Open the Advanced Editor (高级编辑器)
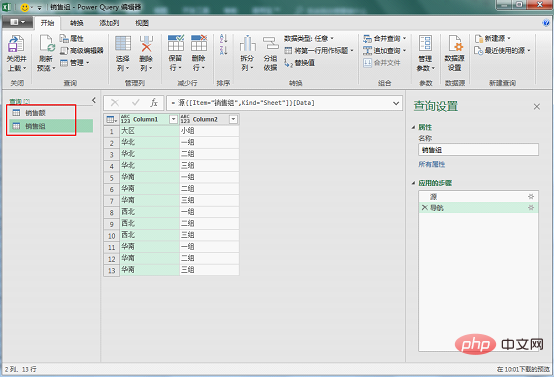Image resolution: width=554 pixels, height=377 pixels. click(82, 51)
